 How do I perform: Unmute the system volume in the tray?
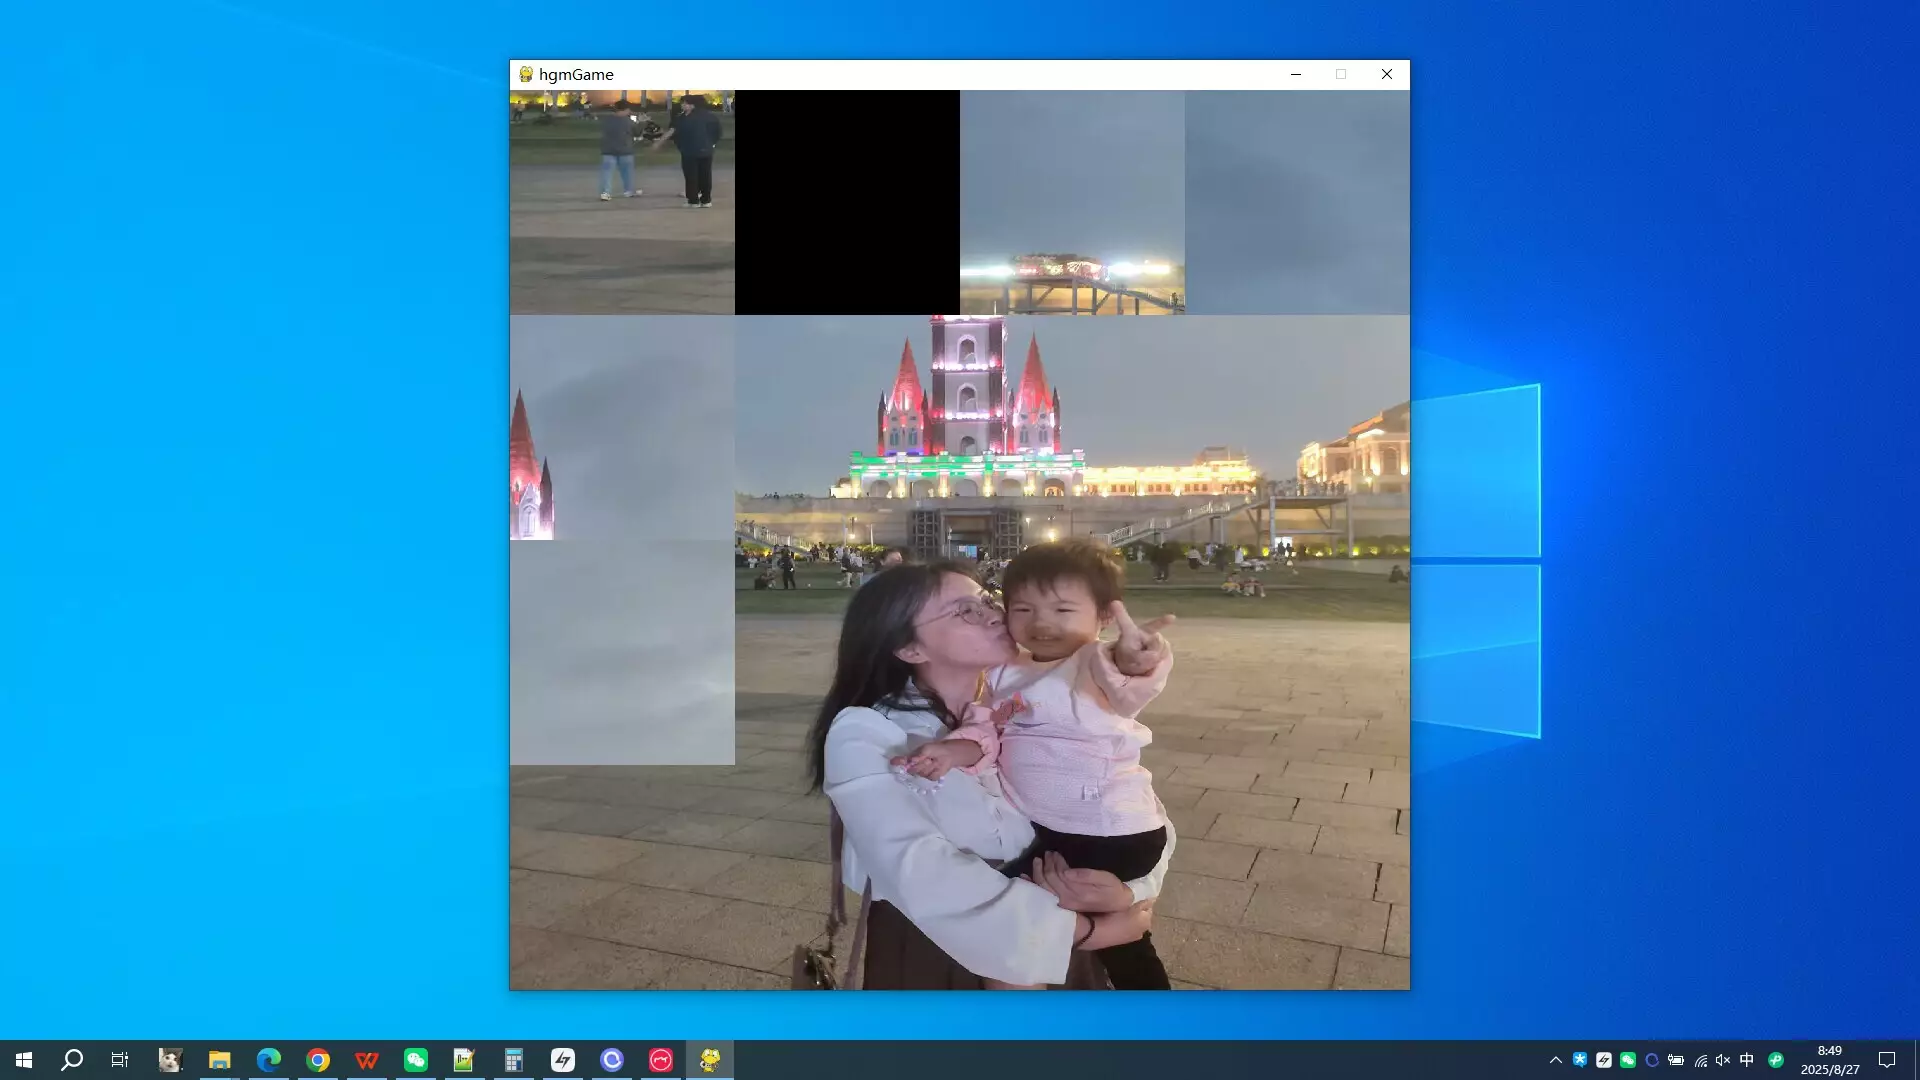click(x=1722, y=1060)
